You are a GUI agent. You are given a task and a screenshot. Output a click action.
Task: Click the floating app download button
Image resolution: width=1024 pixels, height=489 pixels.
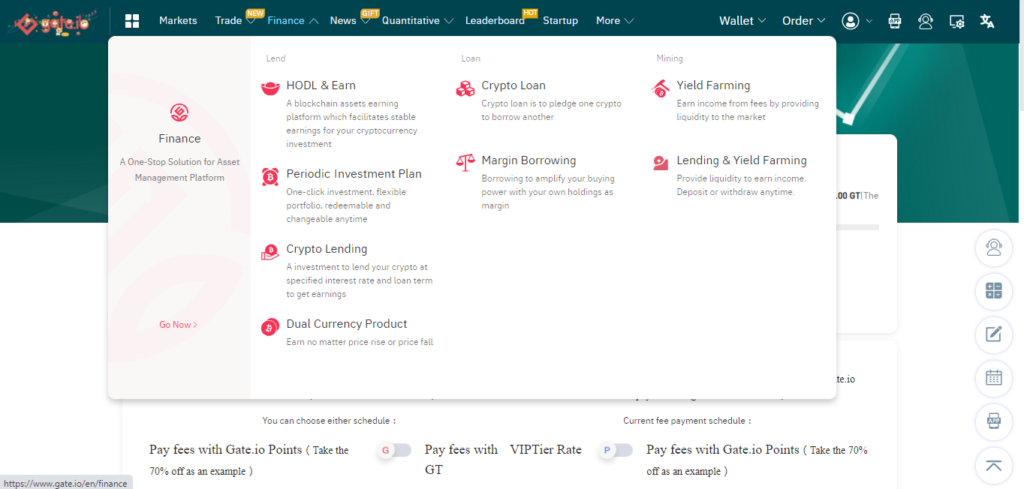[x=994, y=422]
